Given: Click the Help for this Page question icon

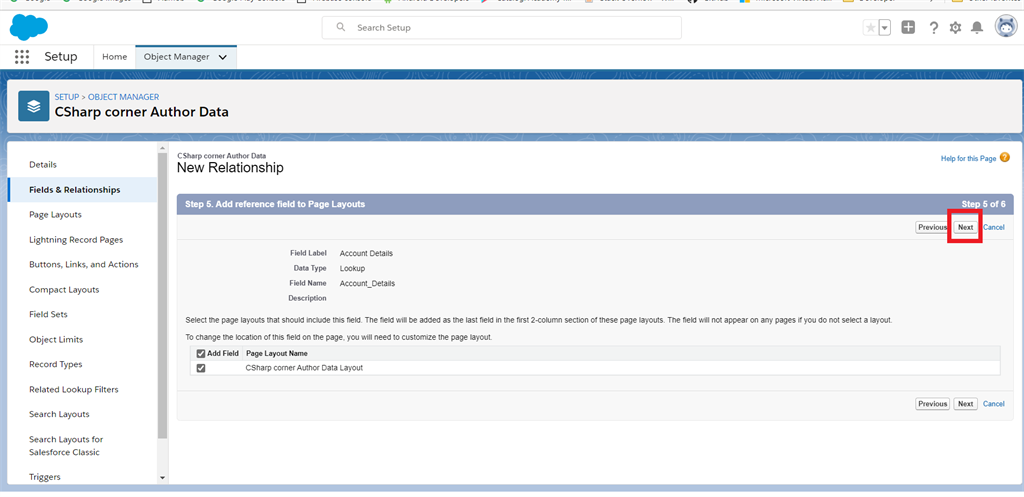Looking at the screenshot, I should [1004, 157].
